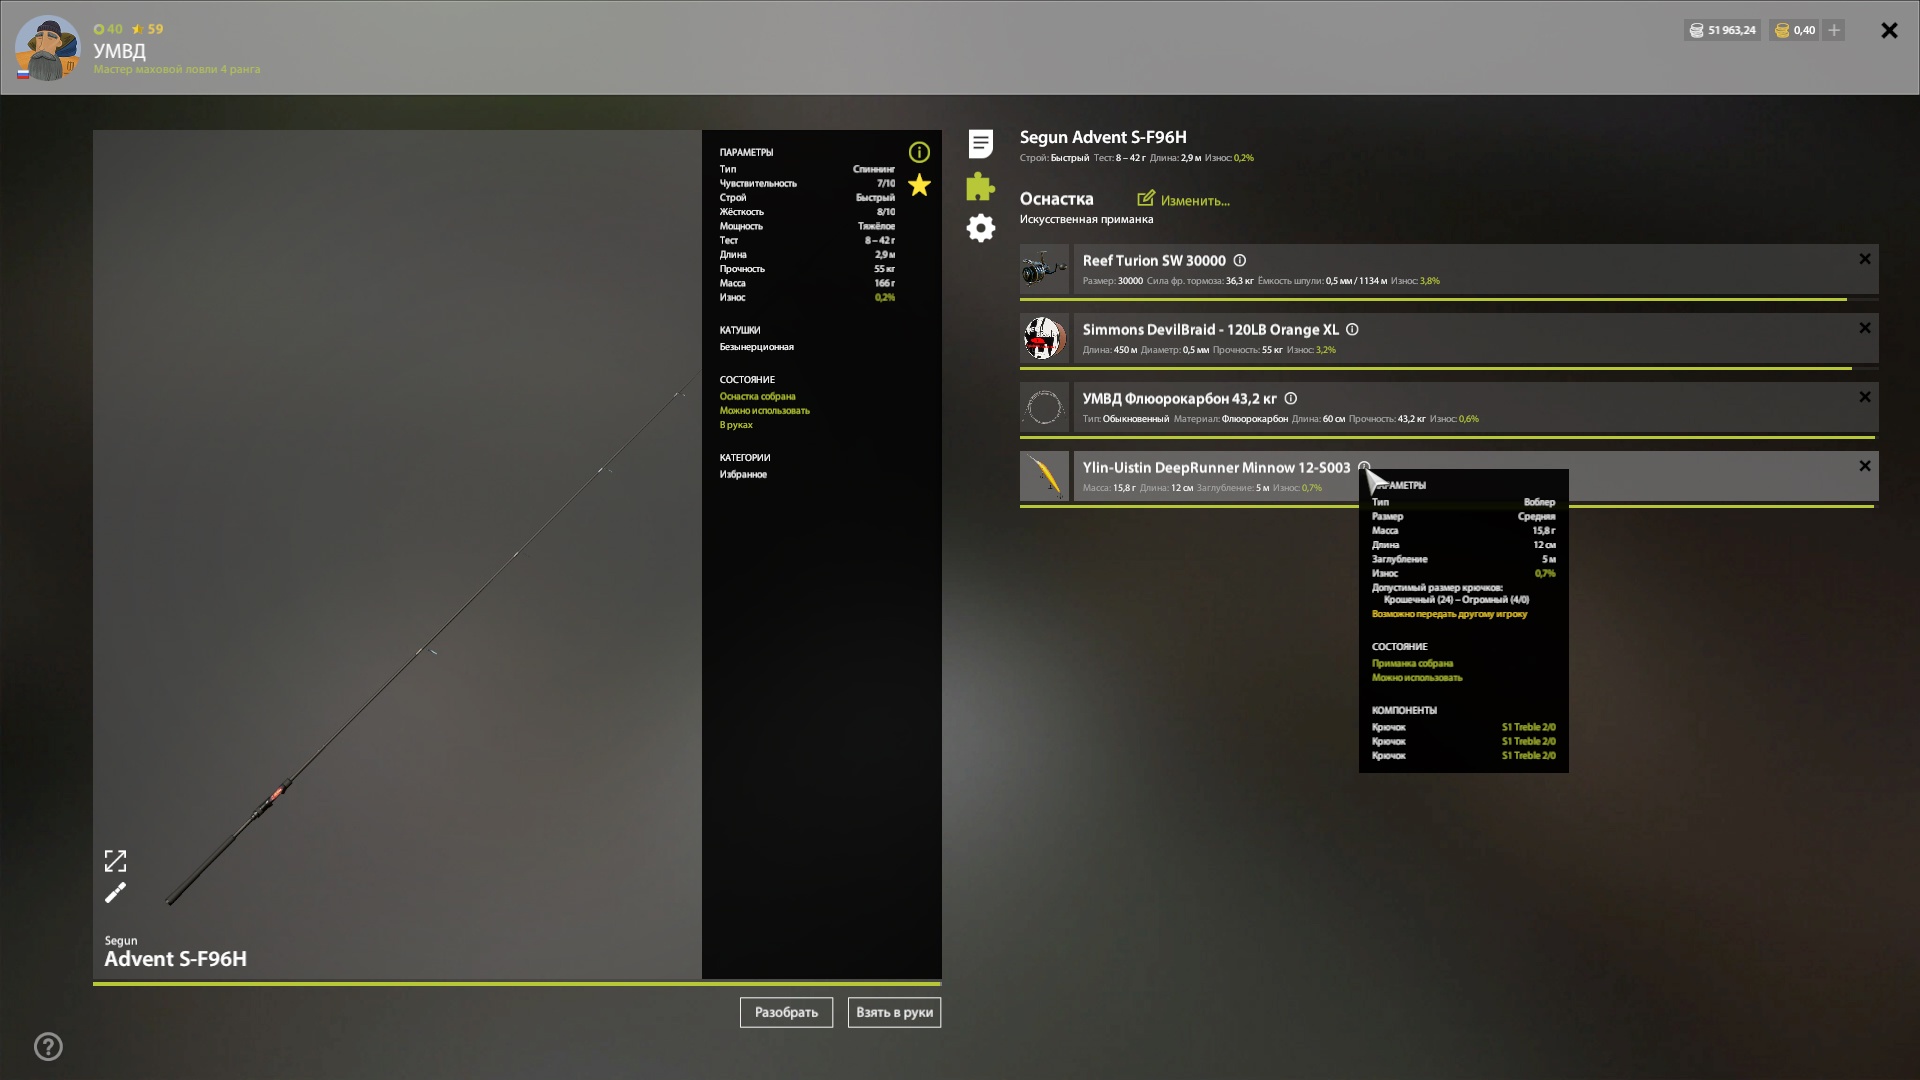Click the Разобрать button
Image resolution: width=1920 pixels, height=1080 pixels.
786,1012
